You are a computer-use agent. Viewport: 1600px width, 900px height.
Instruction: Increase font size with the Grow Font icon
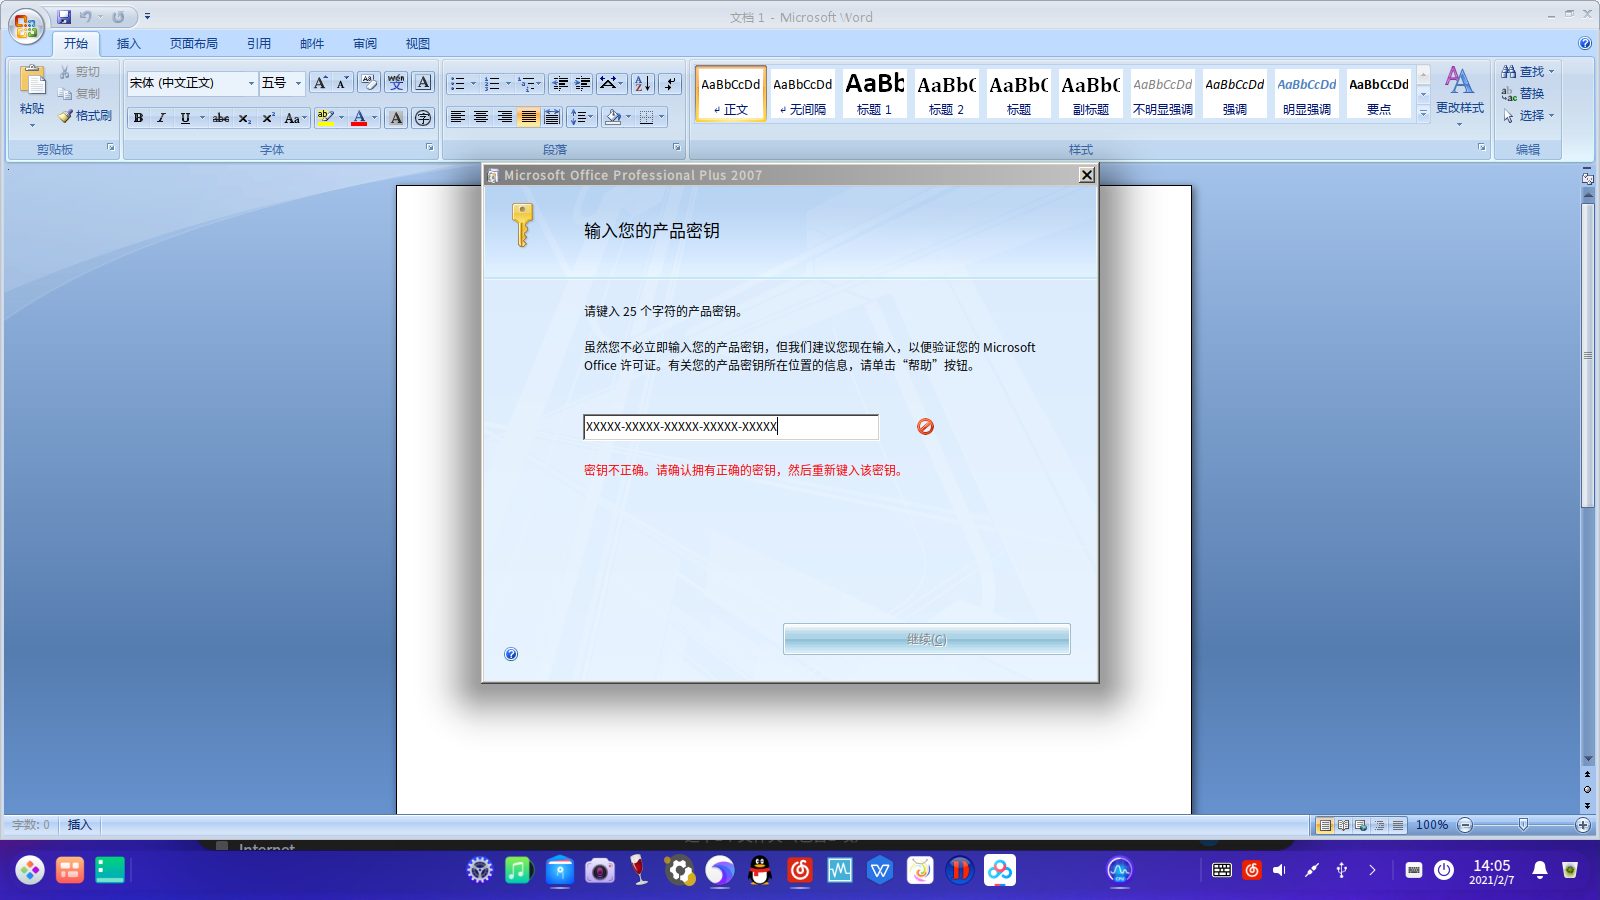coord(320,83)
